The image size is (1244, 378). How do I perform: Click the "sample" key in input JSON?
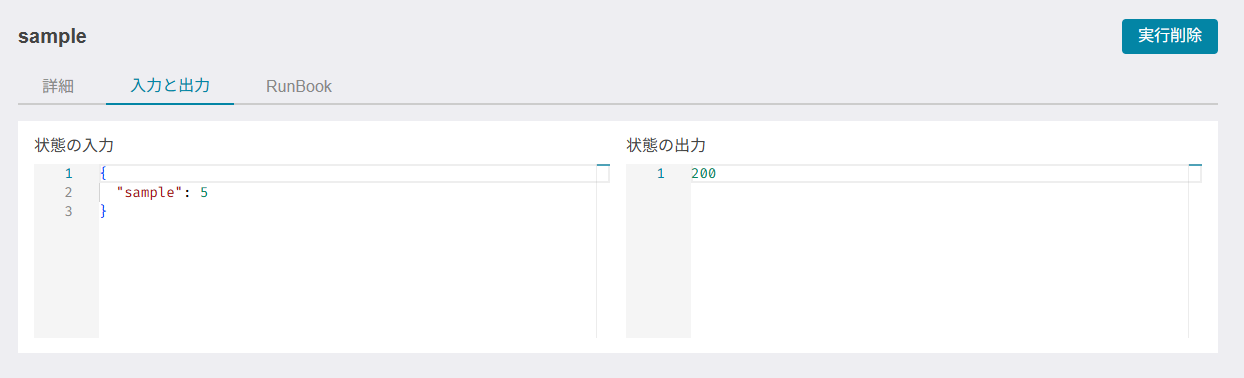[149, 192]
